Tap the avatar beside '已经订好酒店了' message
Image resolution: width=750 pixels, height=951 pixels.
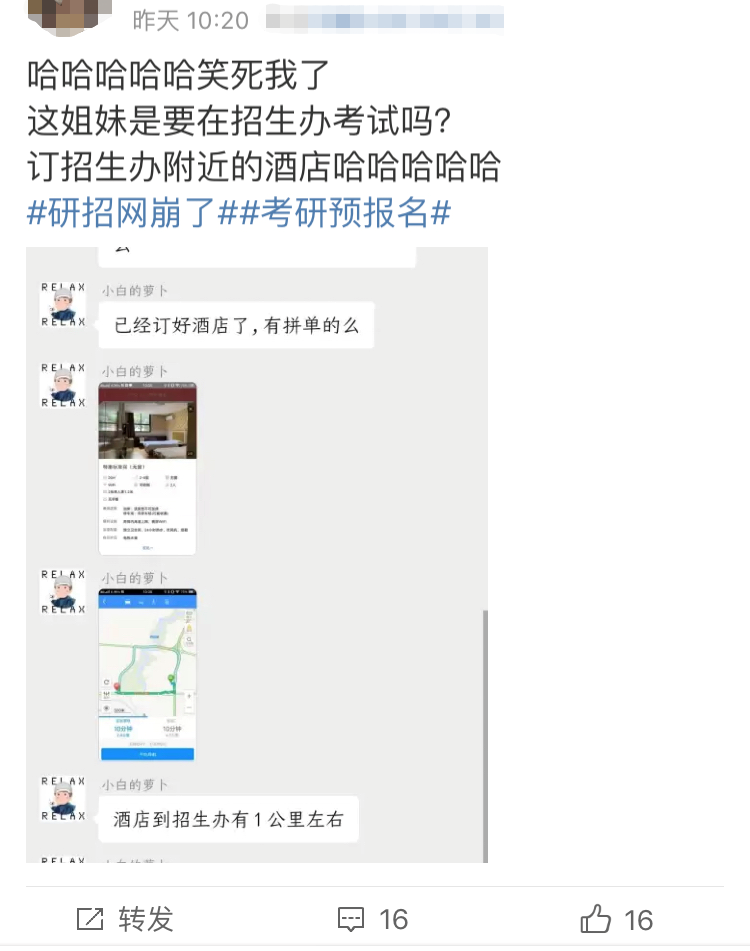(x=63, y=304)
